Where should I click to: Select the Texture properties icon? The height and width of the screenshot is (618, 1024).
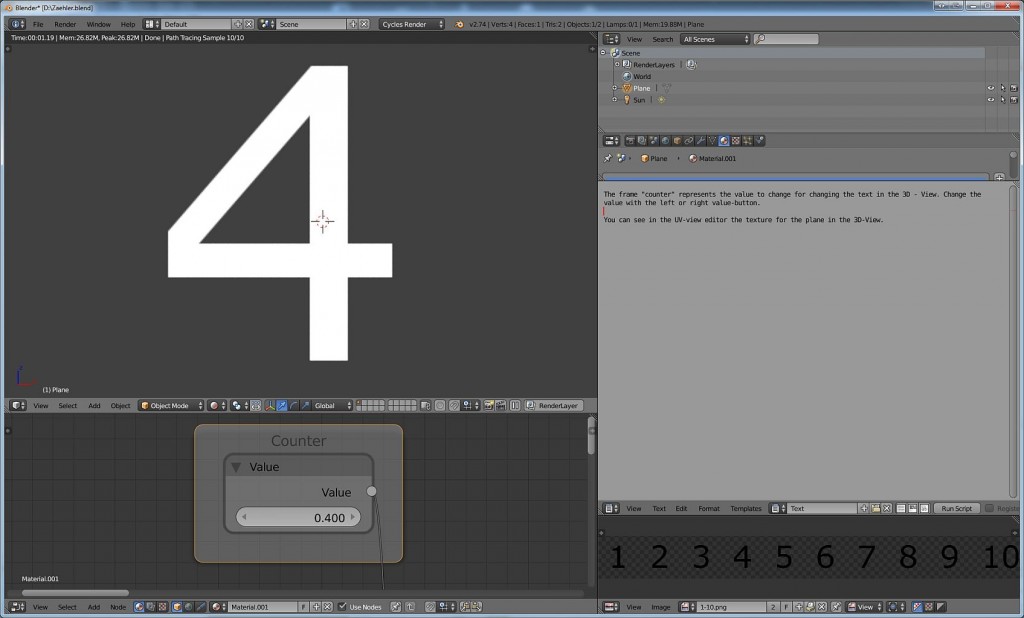coord(736,140)
